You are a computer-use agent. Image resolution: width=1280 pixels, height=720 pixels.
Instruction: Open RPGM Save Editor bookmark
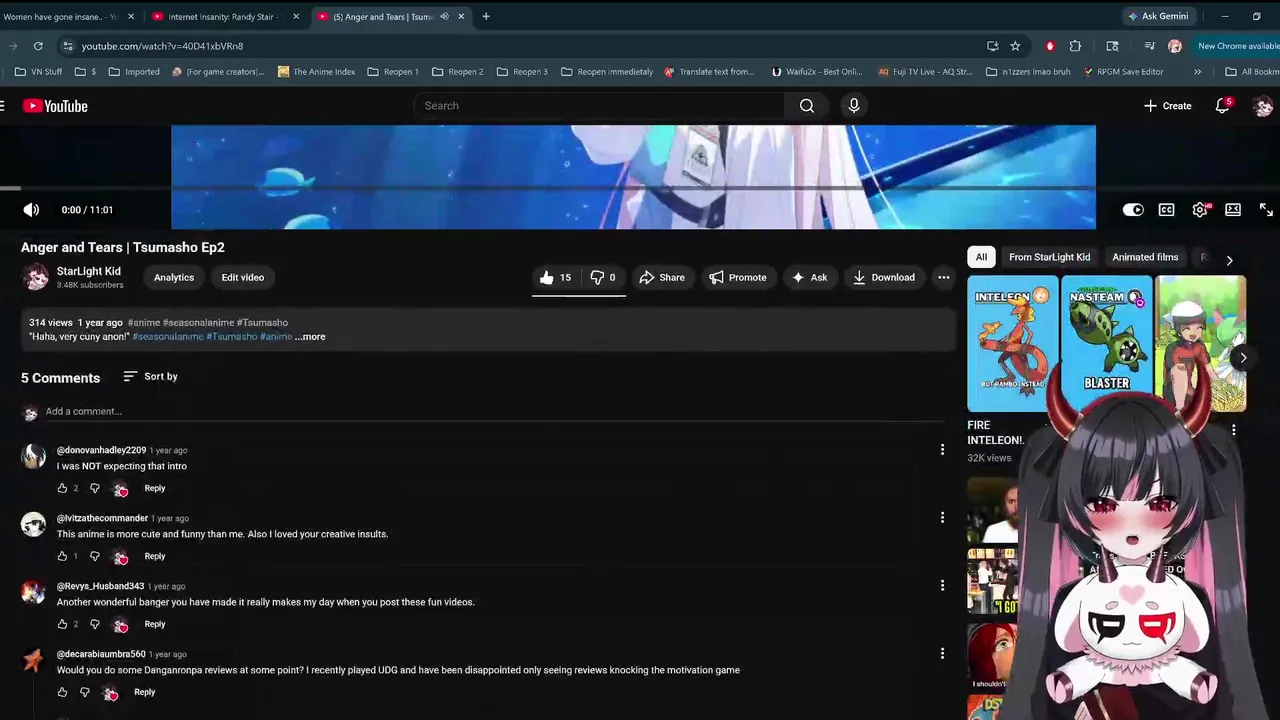pos(1122,72)
